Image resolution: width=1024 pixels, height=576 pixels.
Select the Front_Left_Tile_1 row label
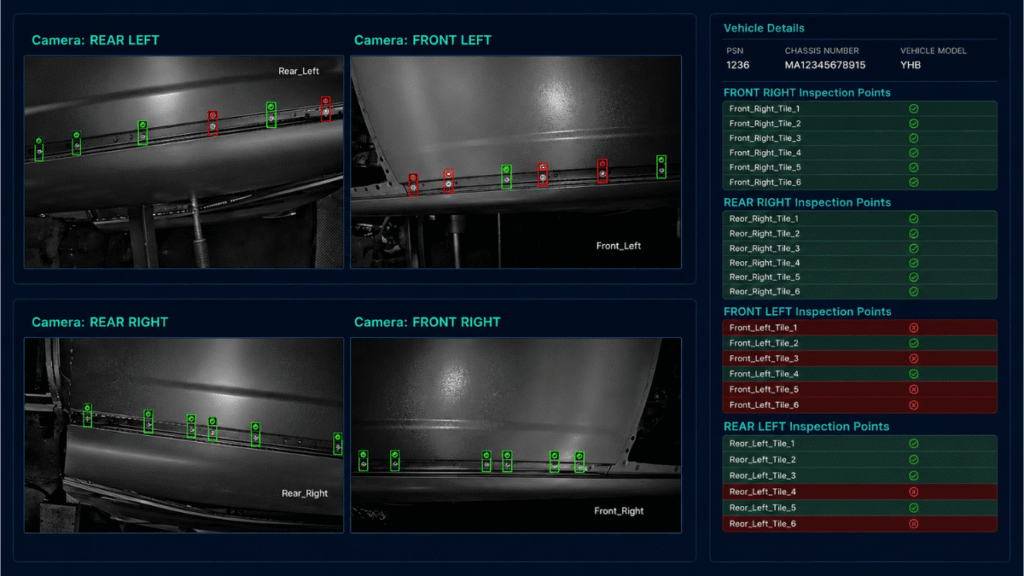(x=763, y=328)
